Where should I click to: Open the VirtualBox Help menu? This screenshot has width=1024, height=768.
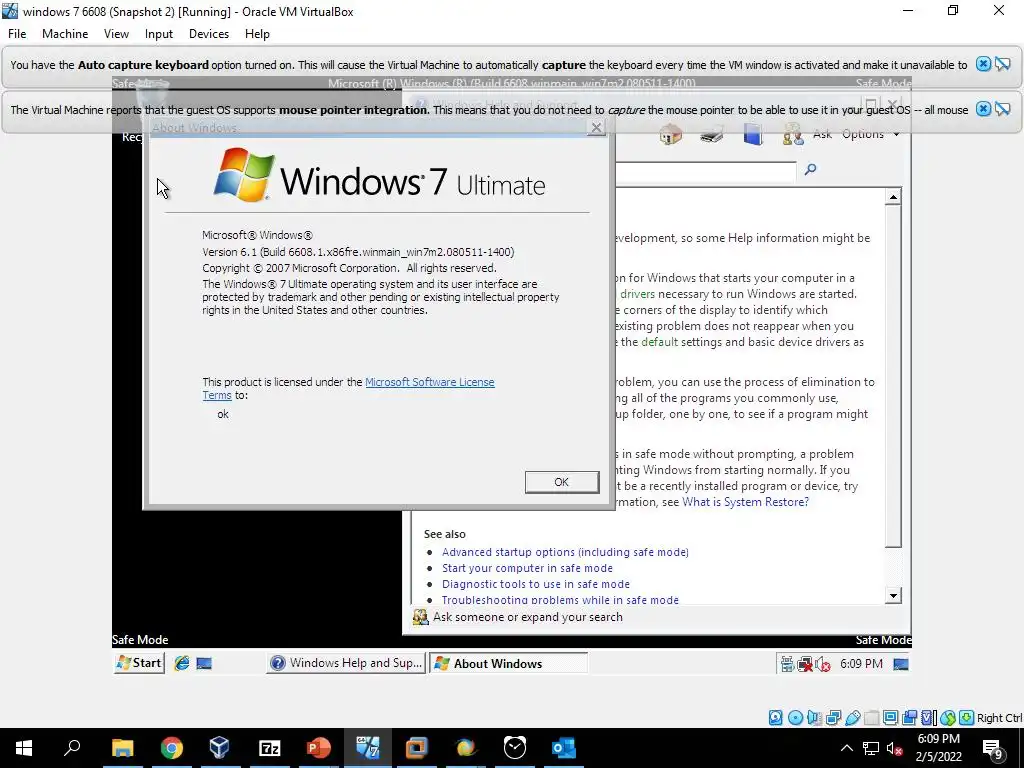click(x=257, y=34)
